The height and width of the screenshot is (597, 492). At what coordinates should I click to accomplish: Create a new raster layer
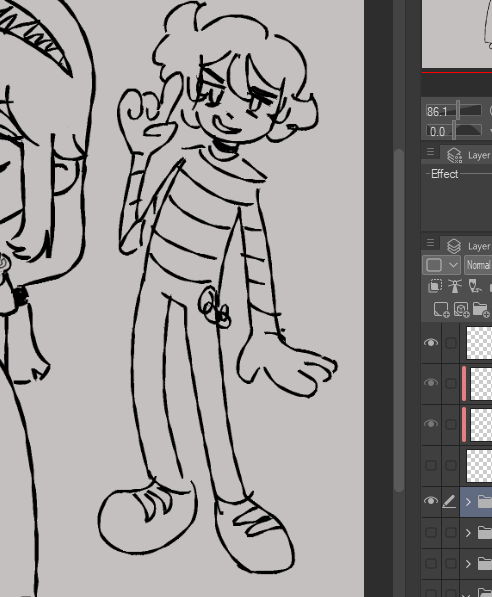[x=442, y=310]
